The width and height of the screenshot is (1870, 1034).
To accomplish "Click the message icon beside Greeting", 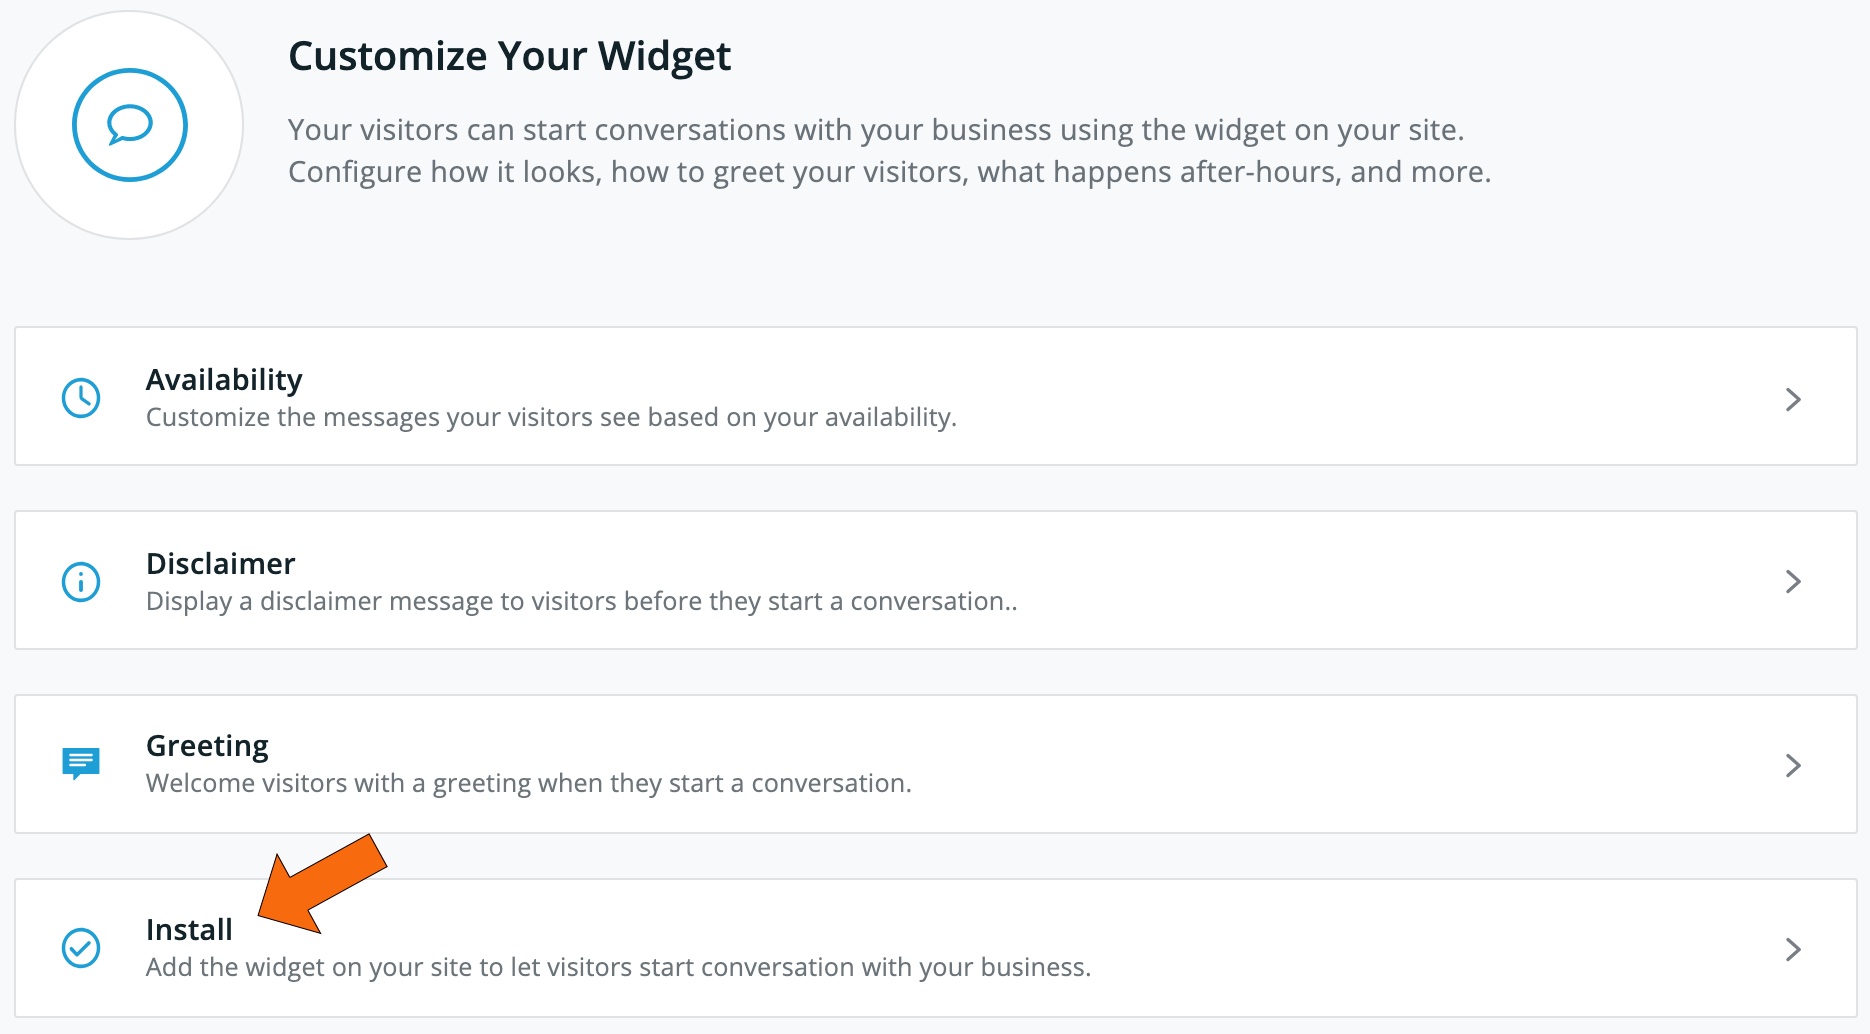I will coord(81,764).
